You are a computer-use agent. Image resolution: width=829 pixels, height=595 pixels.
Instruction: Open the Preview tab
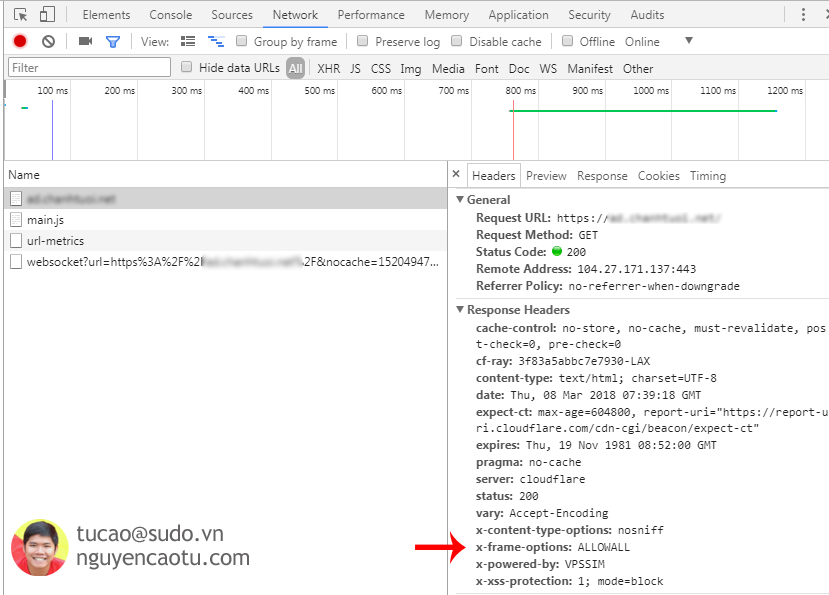pos(546,175)
